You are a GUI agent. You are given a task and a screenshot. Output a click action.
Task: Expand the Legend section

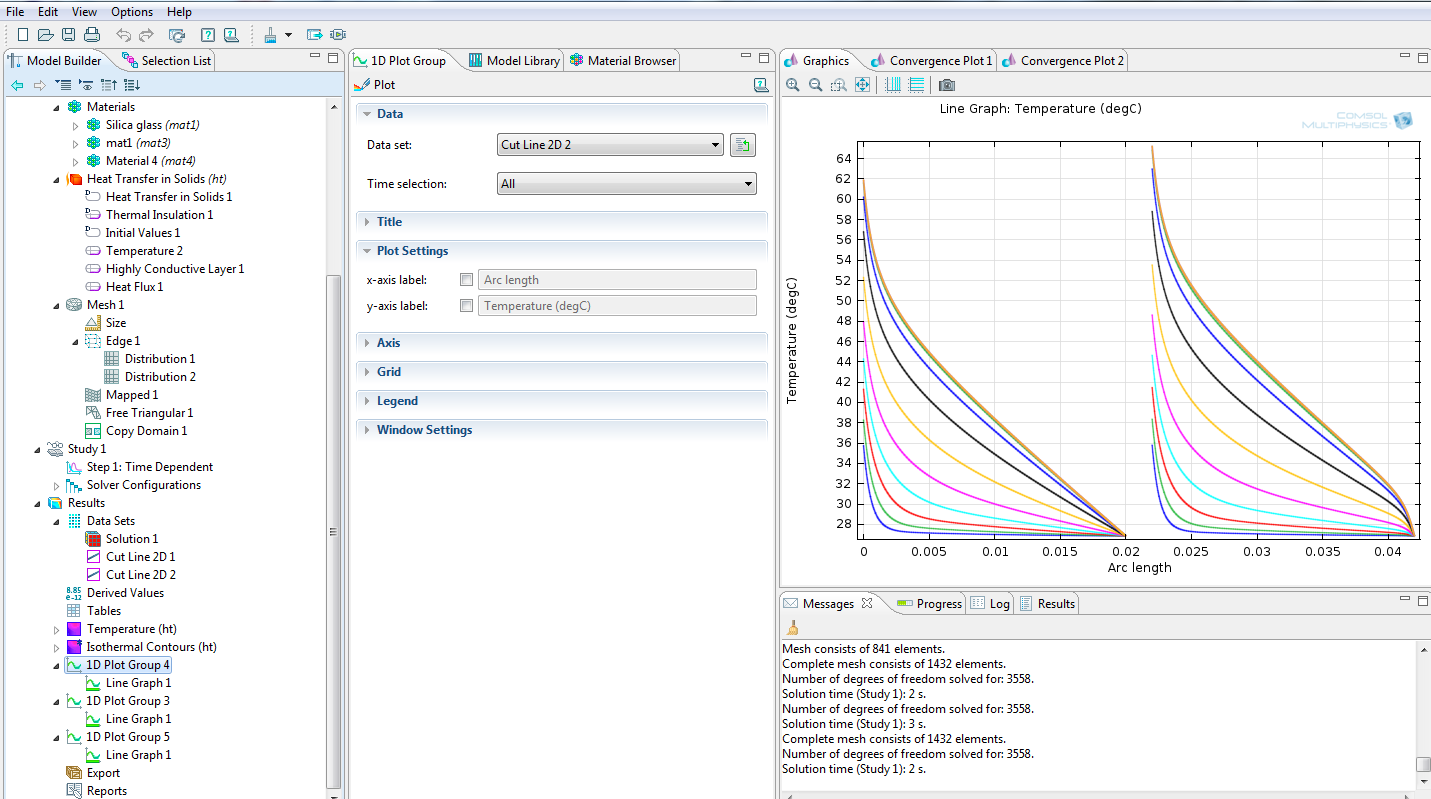tap(397, 401)
